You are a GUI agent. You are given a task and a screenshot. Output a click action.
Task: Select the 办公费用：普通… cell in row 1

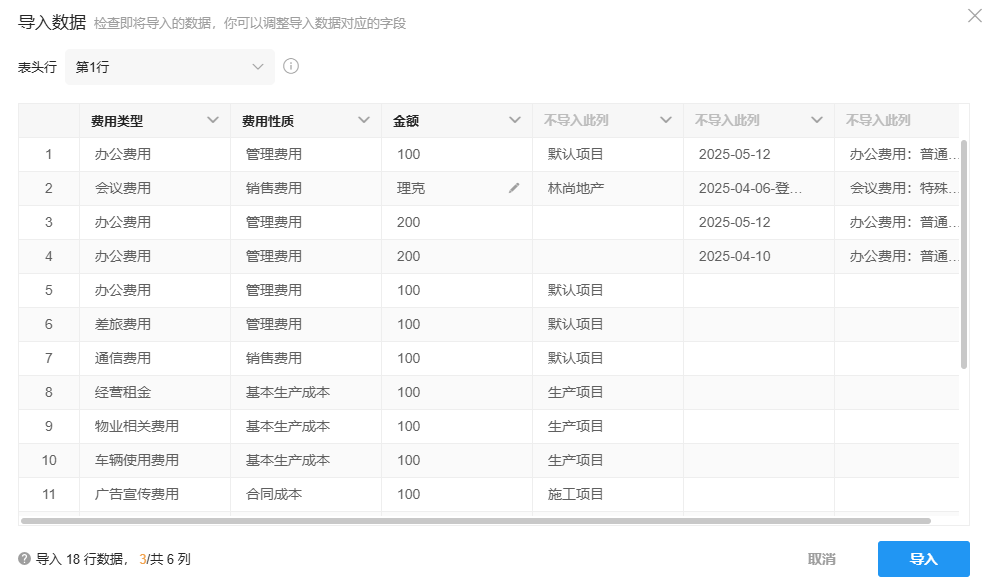coord(897,154)
